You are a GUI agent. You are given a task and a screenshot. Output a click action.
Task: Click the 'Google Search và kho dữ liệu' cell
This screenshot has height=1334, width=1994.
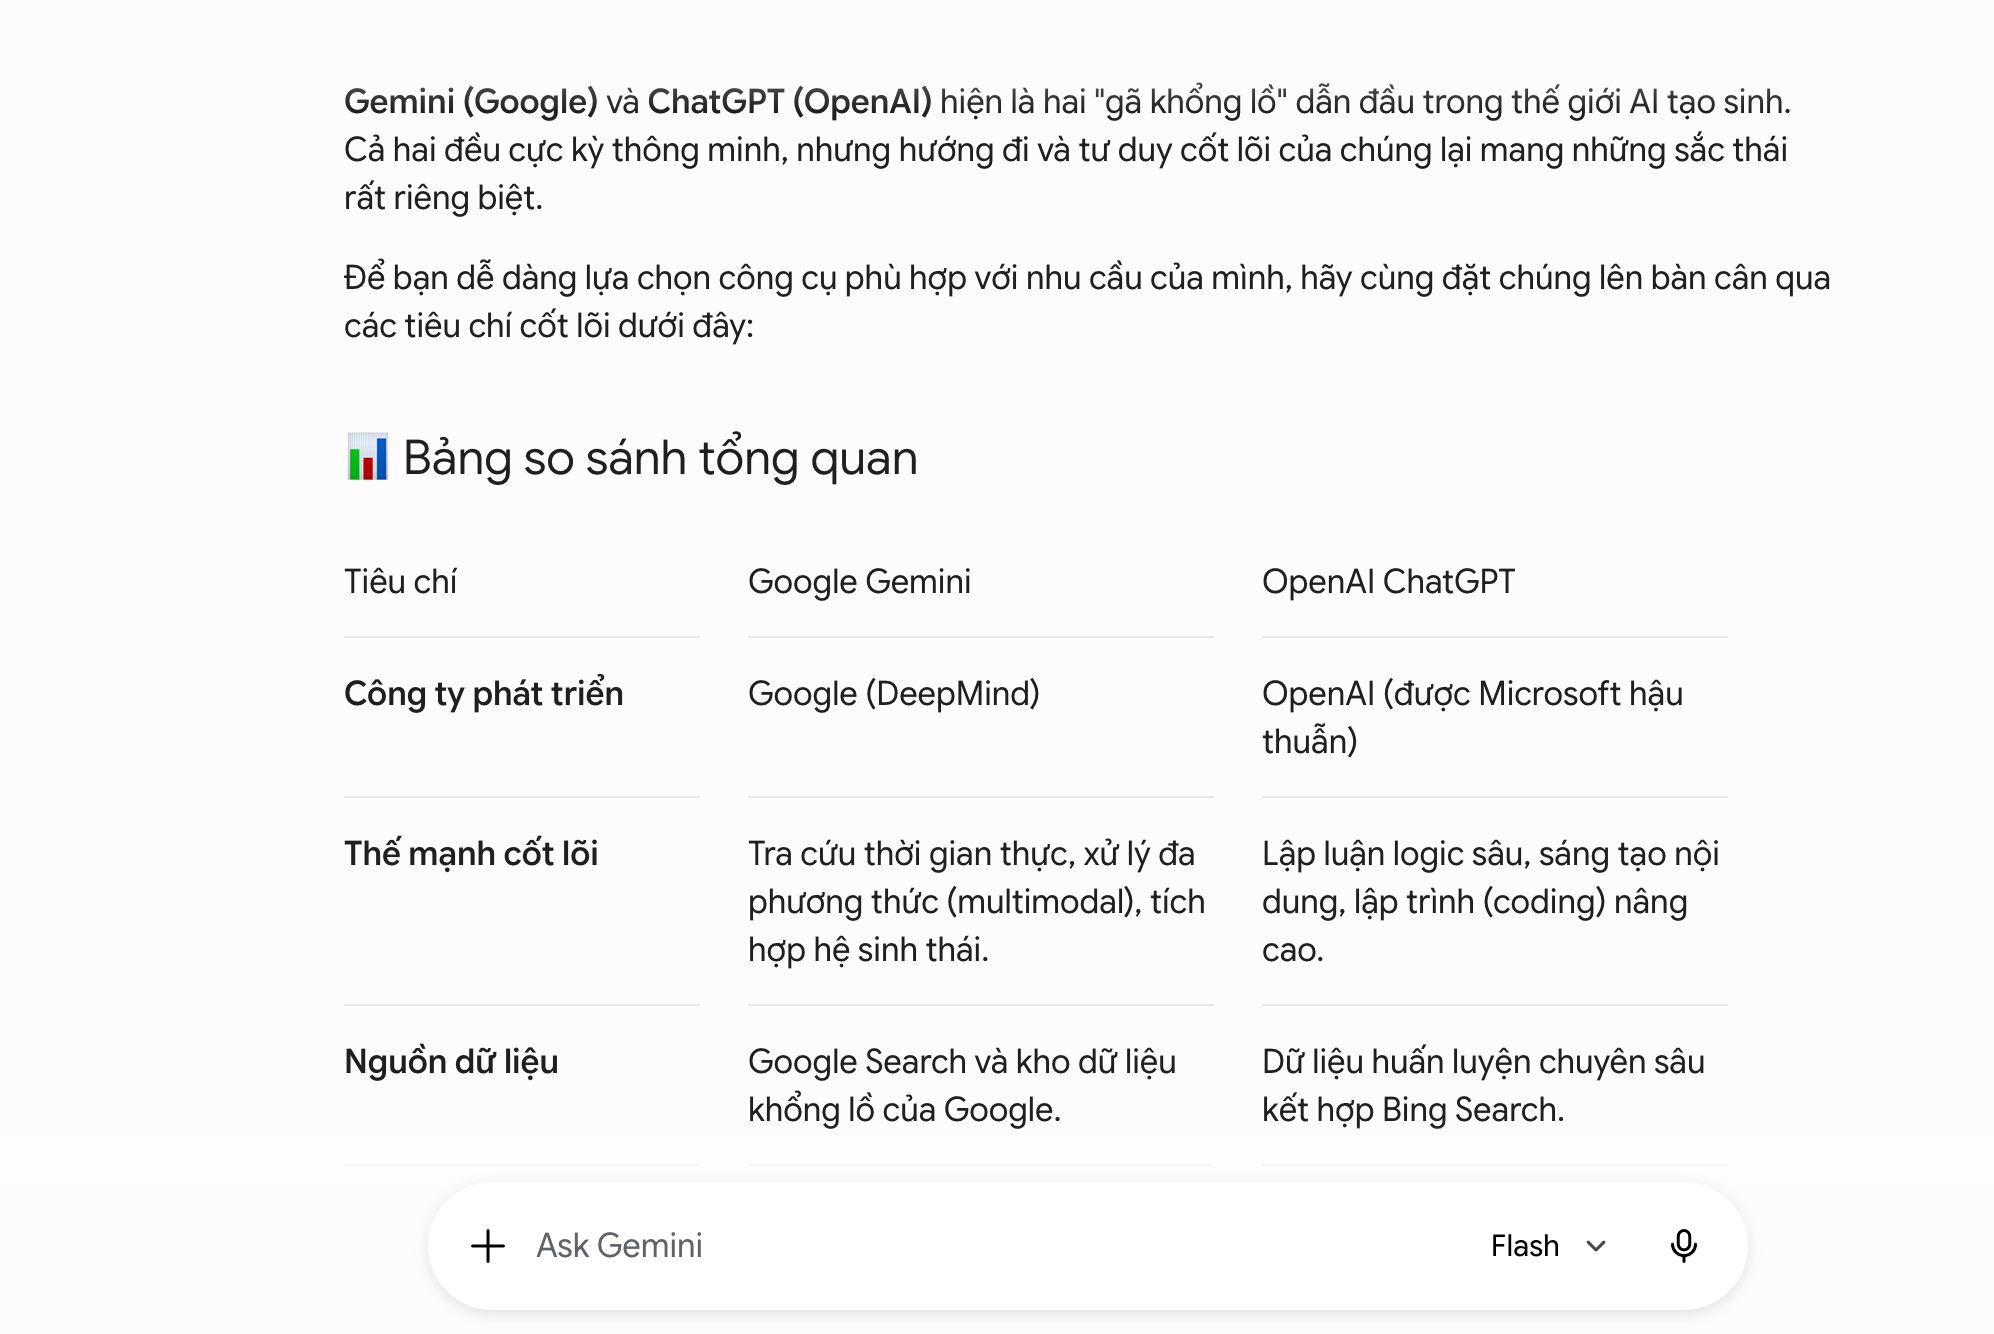[x=962, y=1086]
